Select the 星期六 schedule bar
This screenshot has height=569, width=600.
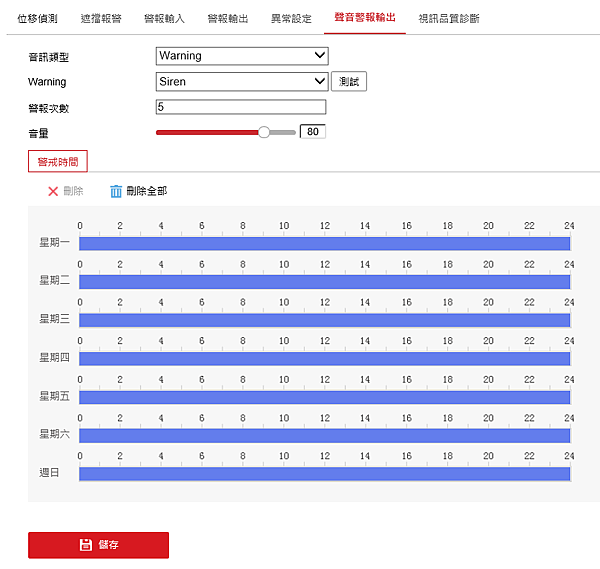pos(324,435)
